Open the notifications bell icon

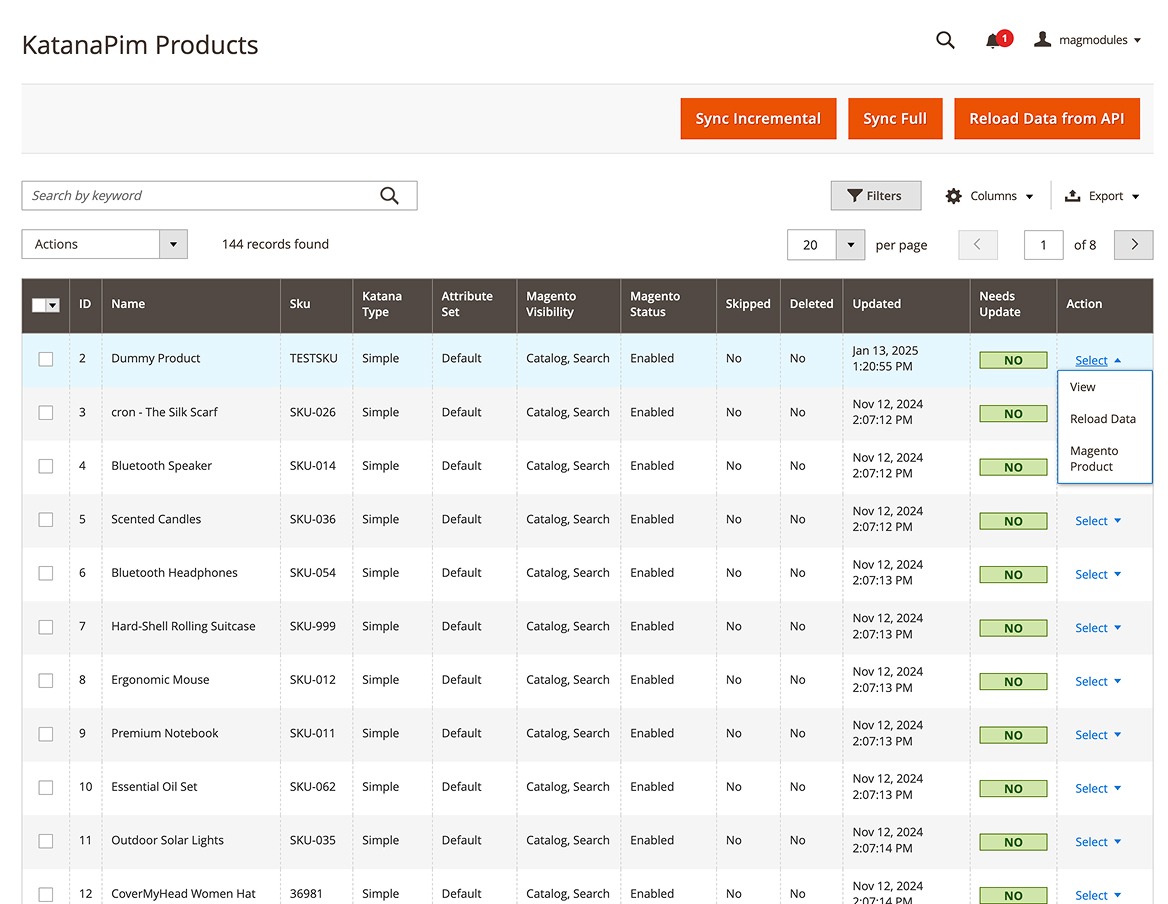coord(993,41)
